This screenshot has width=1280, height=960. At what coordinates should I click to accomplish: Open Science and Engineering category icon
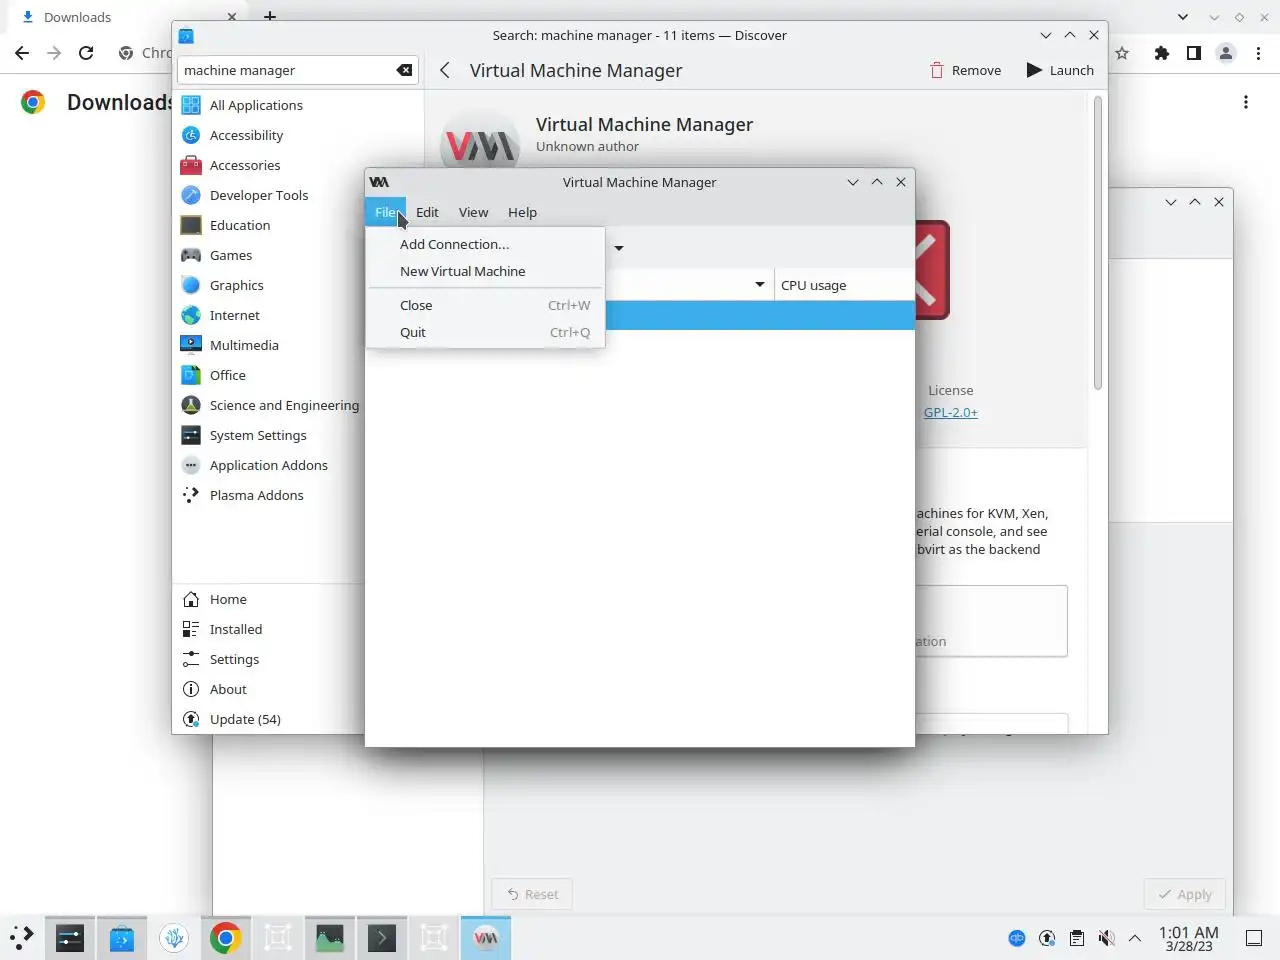191,405
